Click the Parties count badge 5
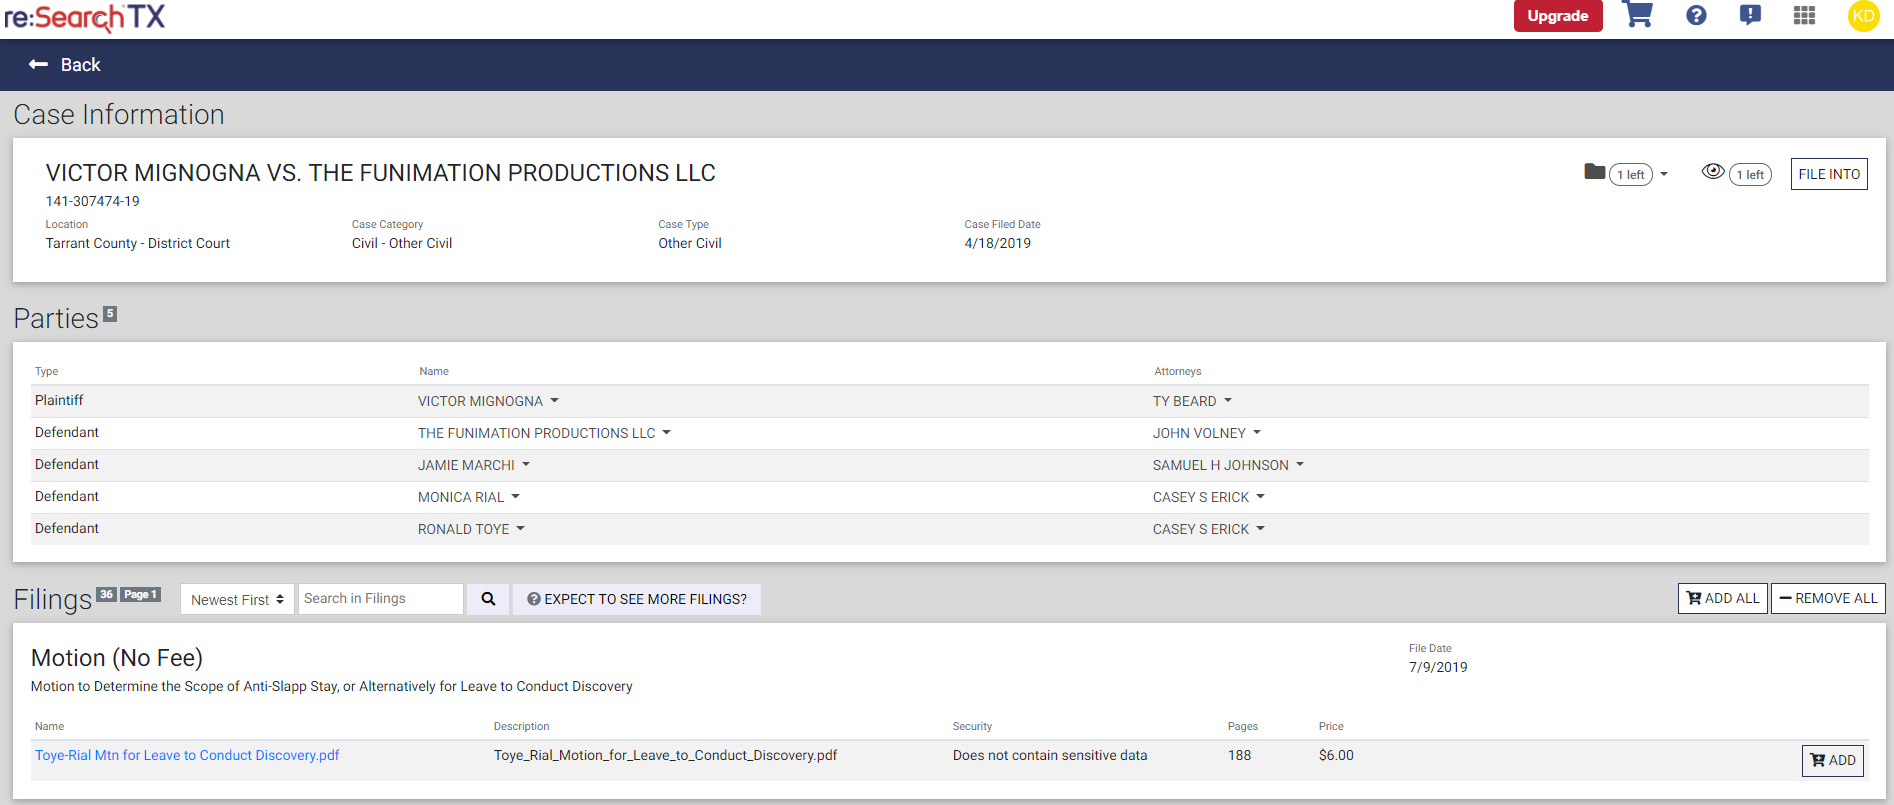This screenshot has width=1894, height=805. 110,313
